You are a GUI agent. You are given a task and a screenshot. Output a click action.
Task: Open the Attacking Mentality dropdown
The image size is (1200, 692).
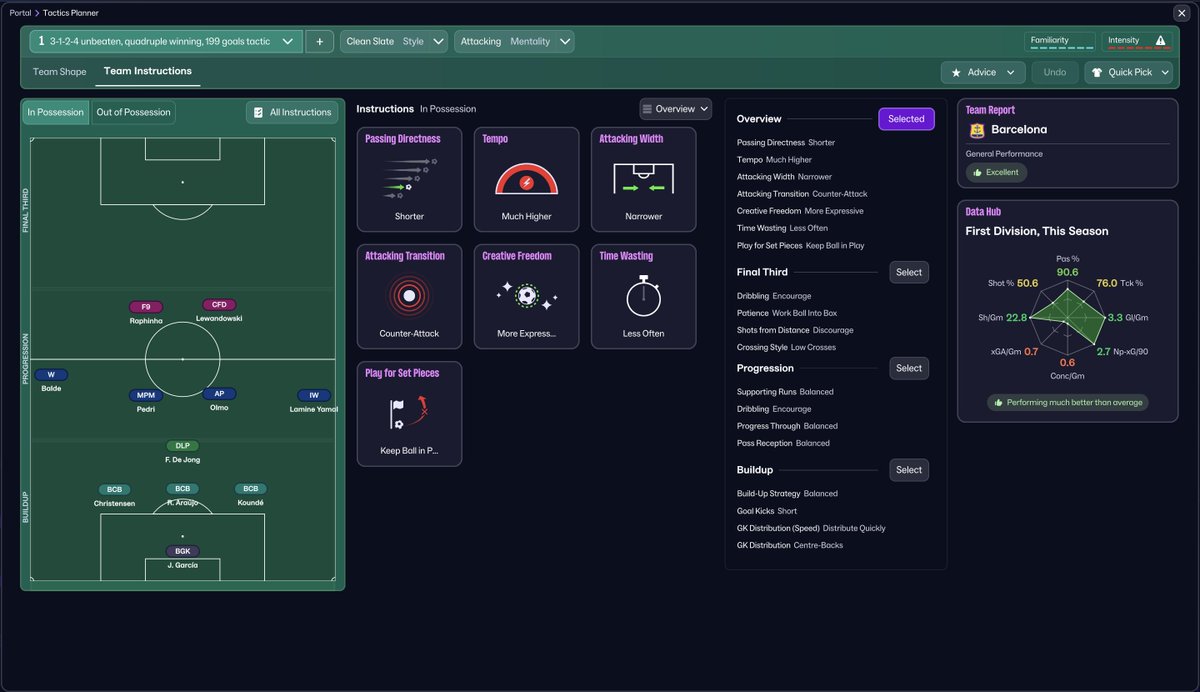tap(514, 42)
